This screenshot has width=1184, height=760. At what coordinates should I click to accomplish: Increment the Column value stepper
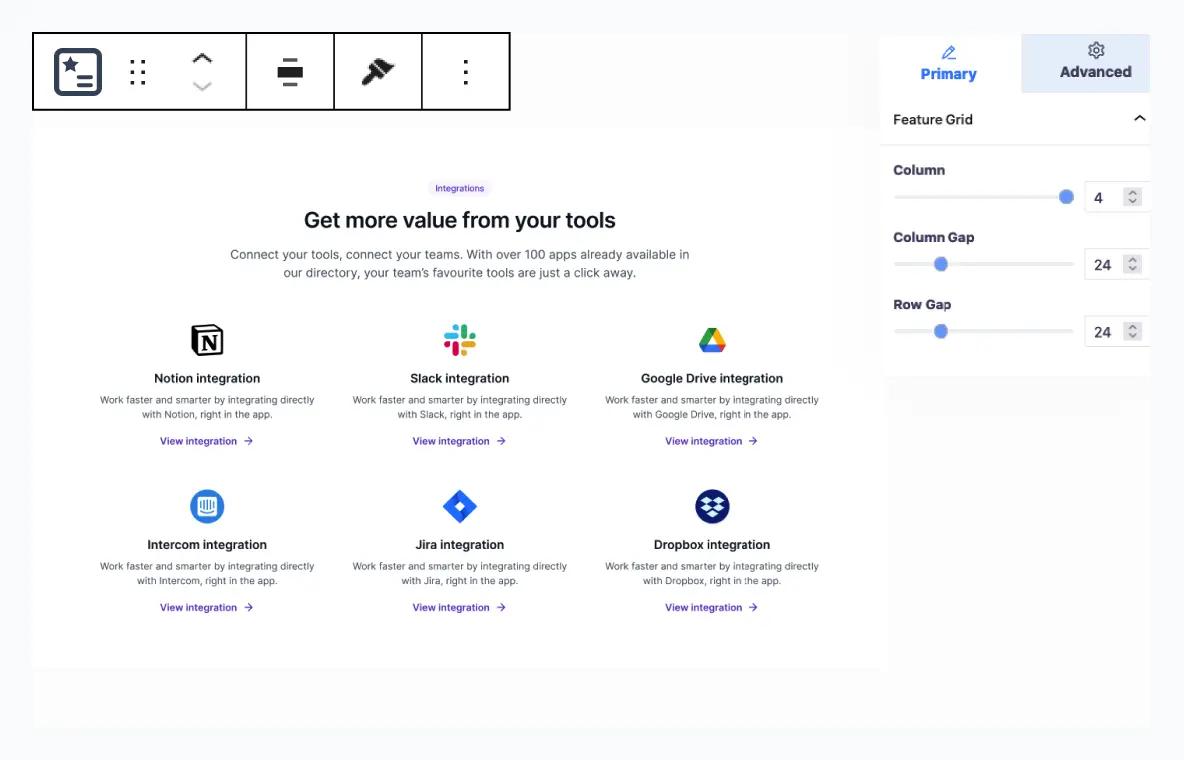point(1131,191)
